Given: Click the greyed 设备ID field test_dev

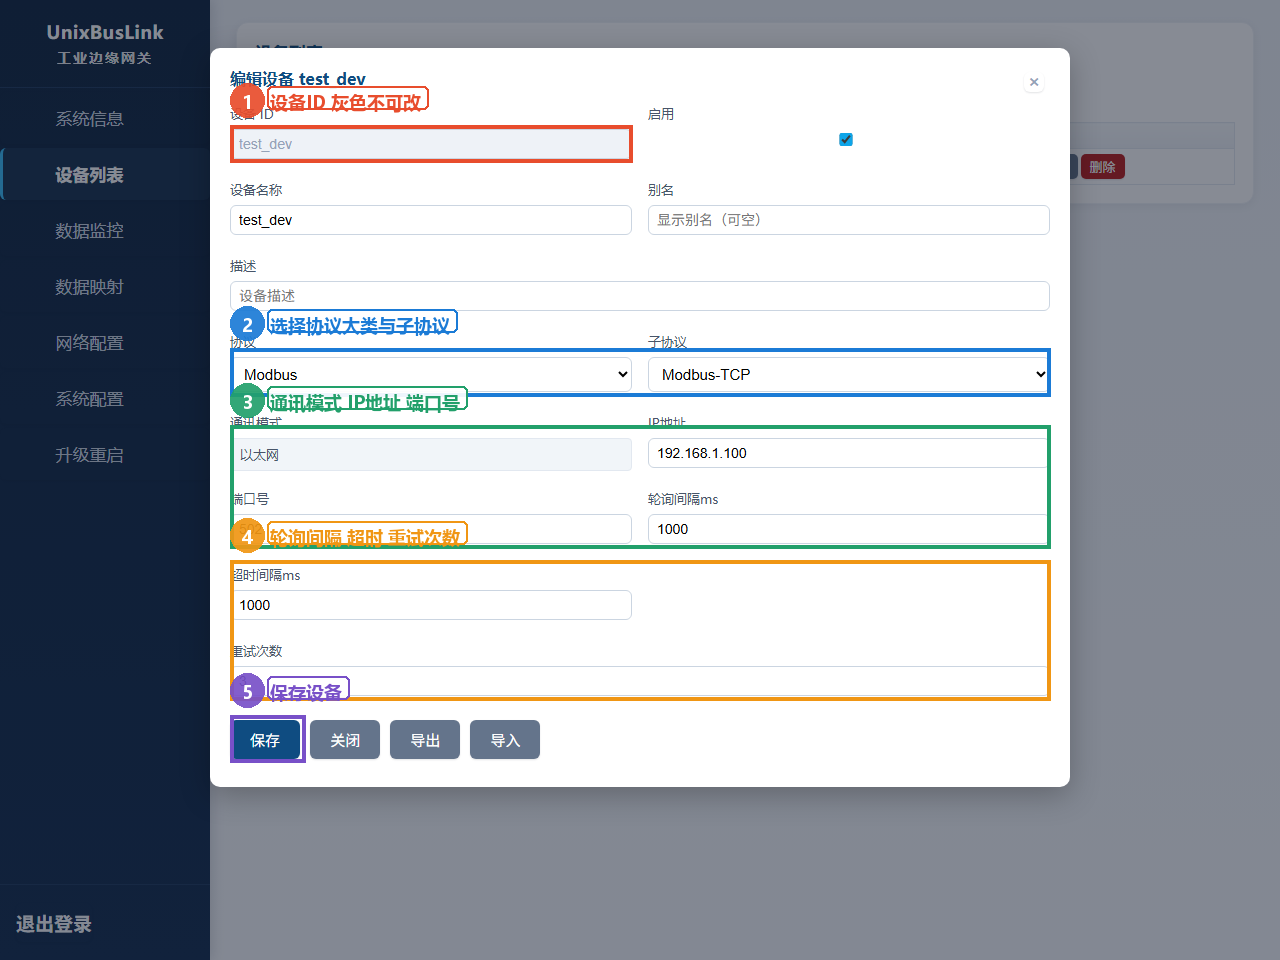Looking at the screenshot, I should point(431,144).
